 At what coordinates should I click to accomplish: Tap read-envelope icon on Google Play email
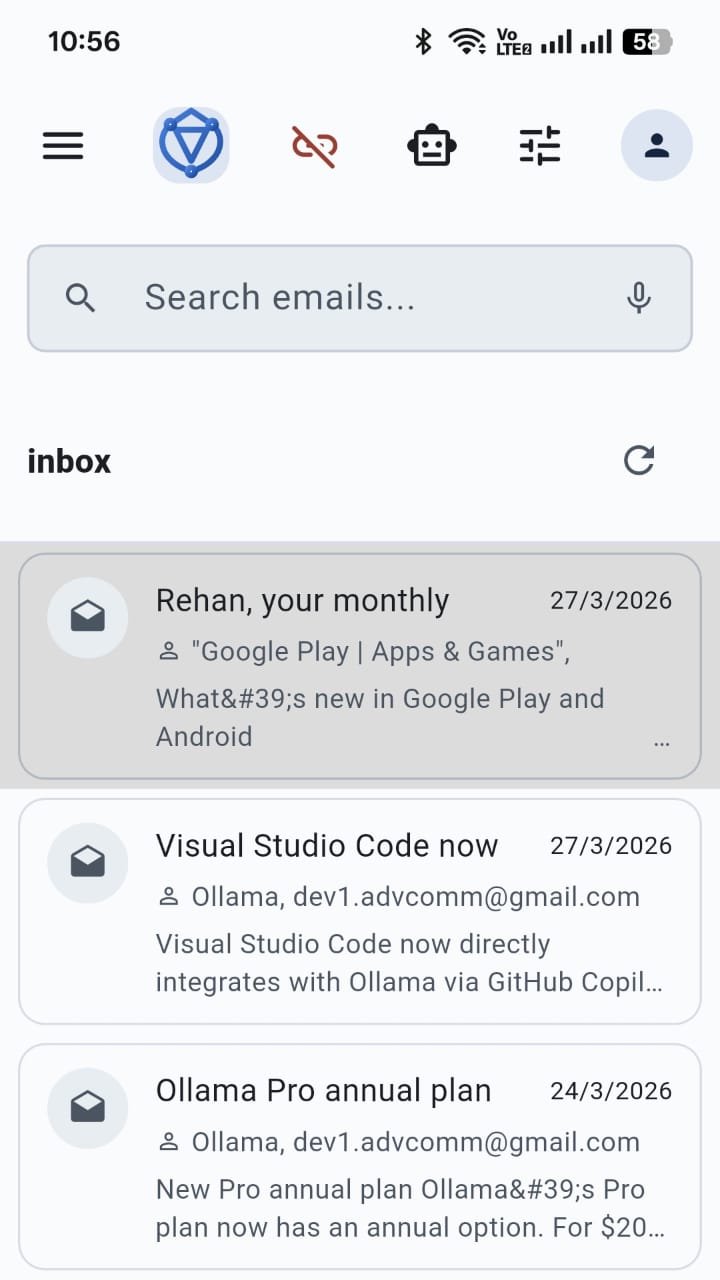point(88,617)
